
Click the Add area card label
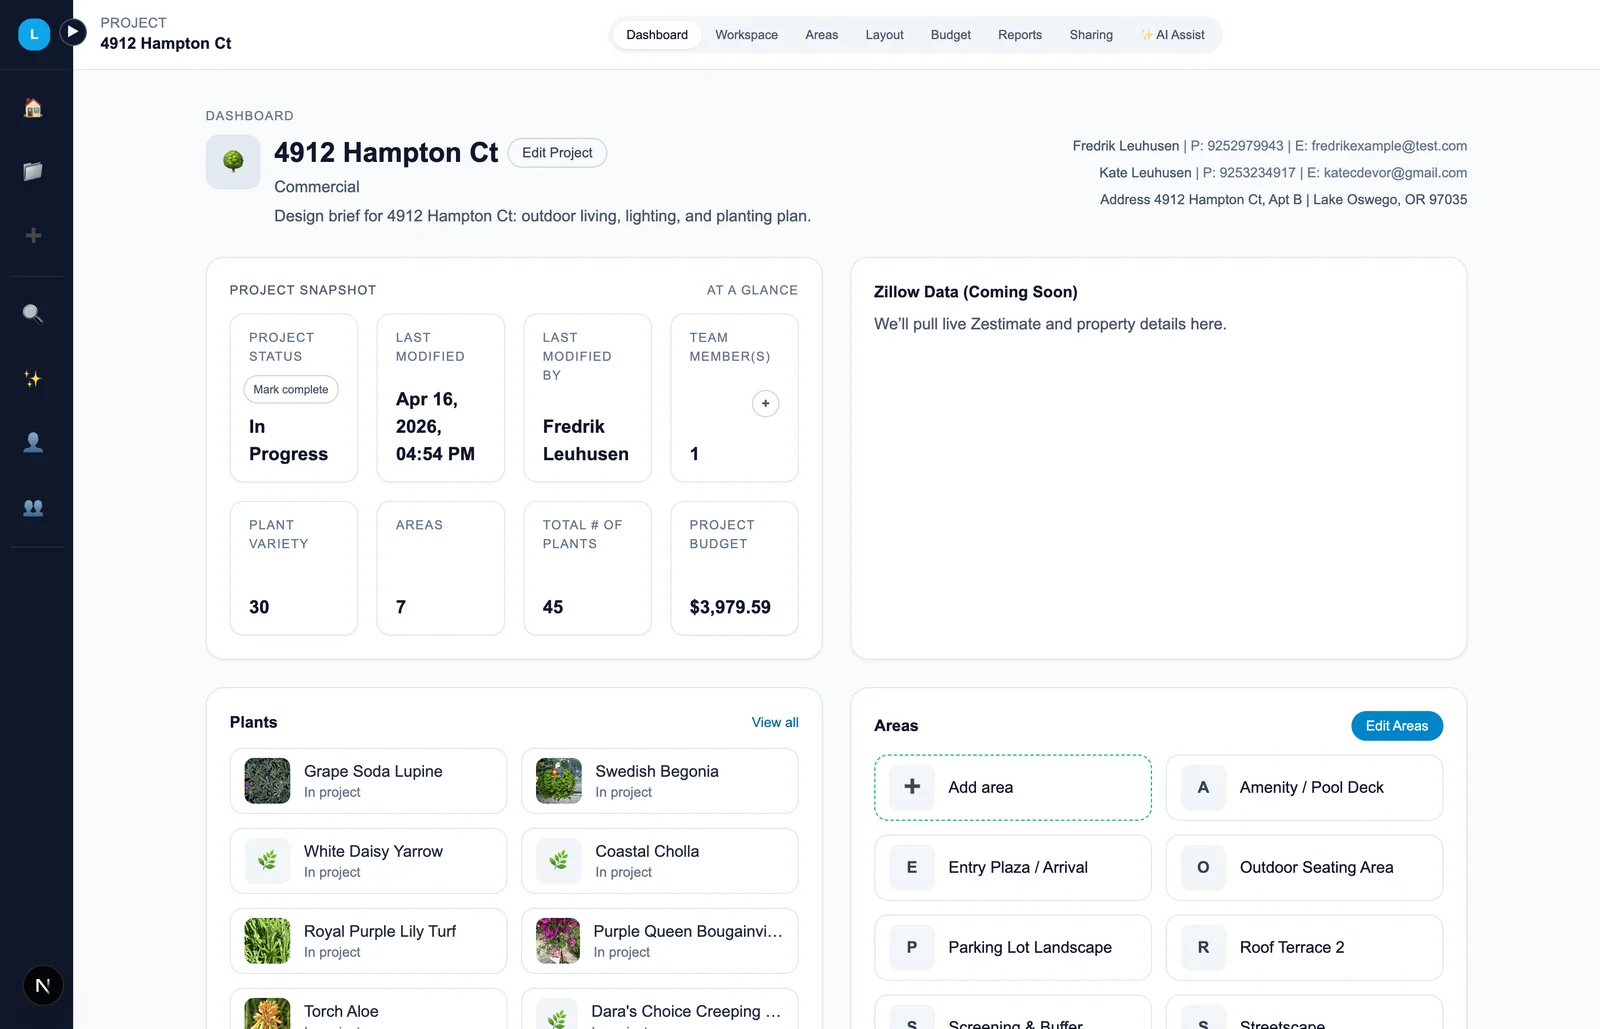pos(981,787)
